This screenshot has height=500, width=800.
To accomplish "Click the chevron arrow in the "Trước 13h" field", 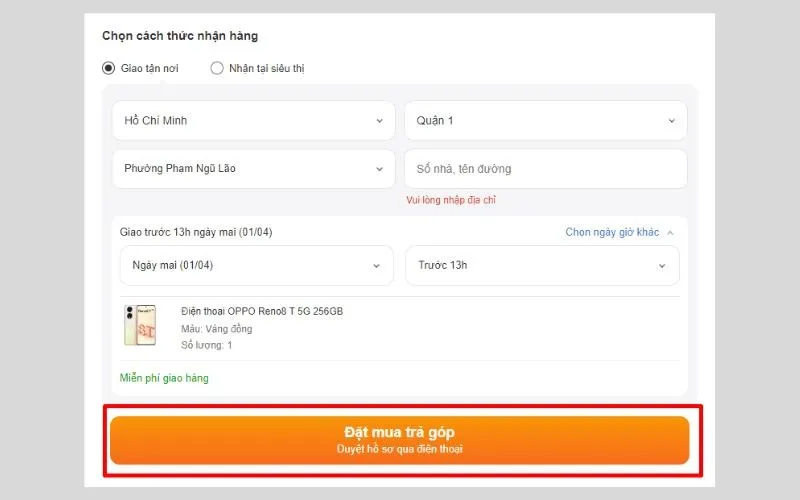I will [x=662, y=266].
